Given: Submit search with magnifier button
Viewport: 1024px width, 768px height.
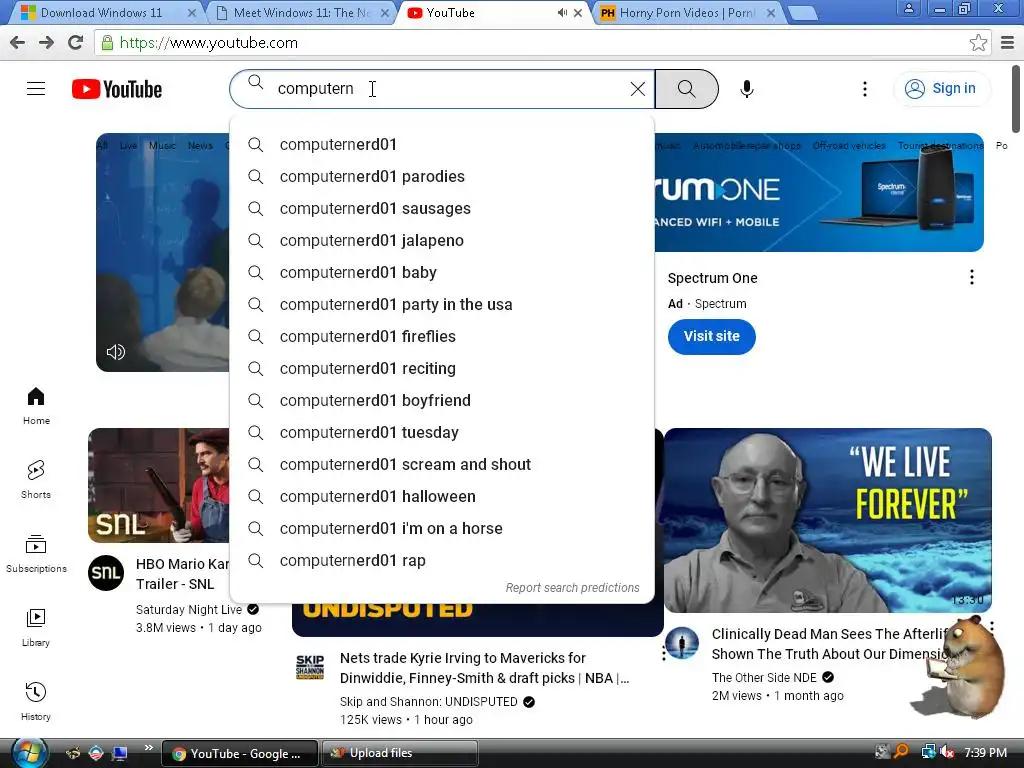Looking at the screenshot, I should click(686, 89).
